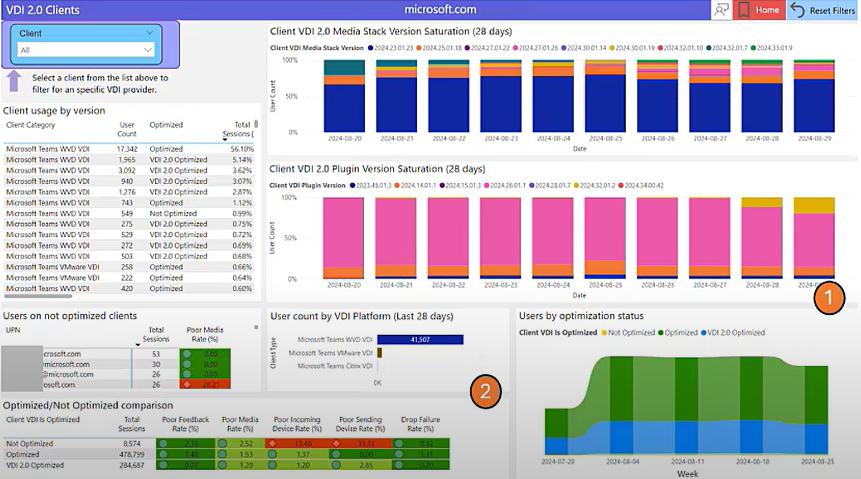
Task: Select the Microsoft Teams WVD VDI blue bar
Action: (420, 340)
